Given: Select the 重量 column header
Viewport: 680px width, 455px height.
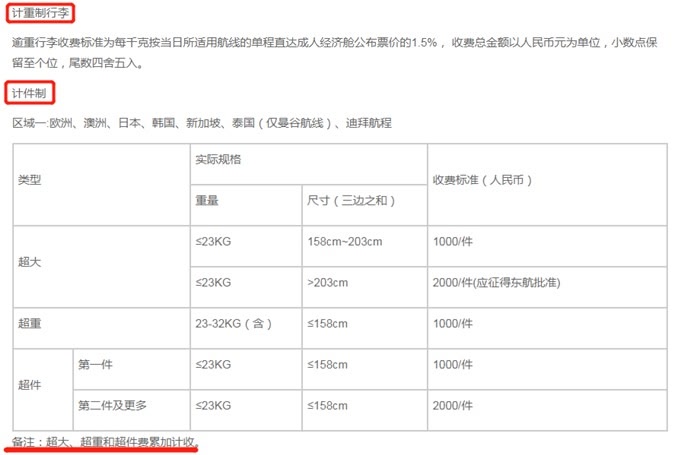Looking at the screenshot, I should pos(246,205).
